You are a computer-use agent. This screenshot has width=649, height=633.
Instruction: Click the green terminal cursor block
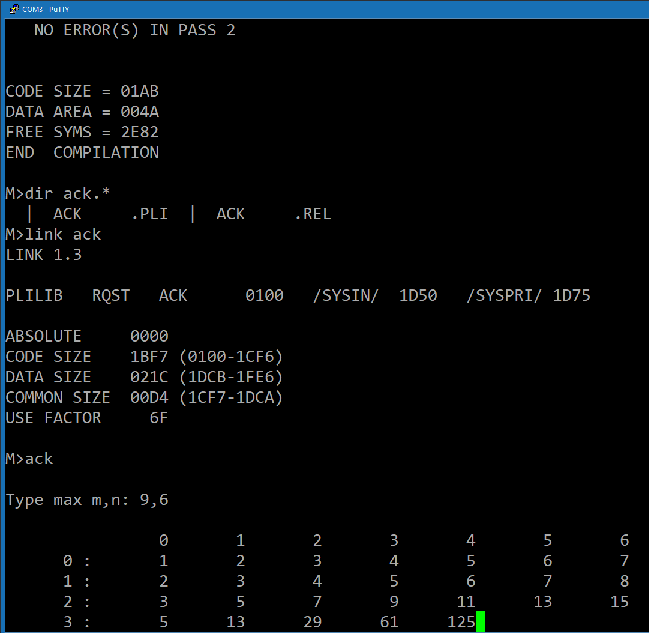pyautogui.click(x=480, y=621)
